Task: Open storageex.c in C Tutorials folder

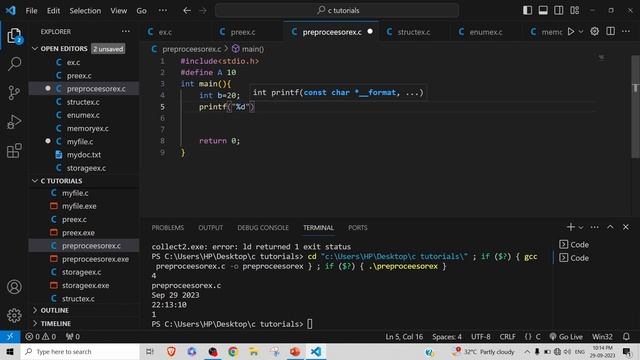Action: pos(84,272)
